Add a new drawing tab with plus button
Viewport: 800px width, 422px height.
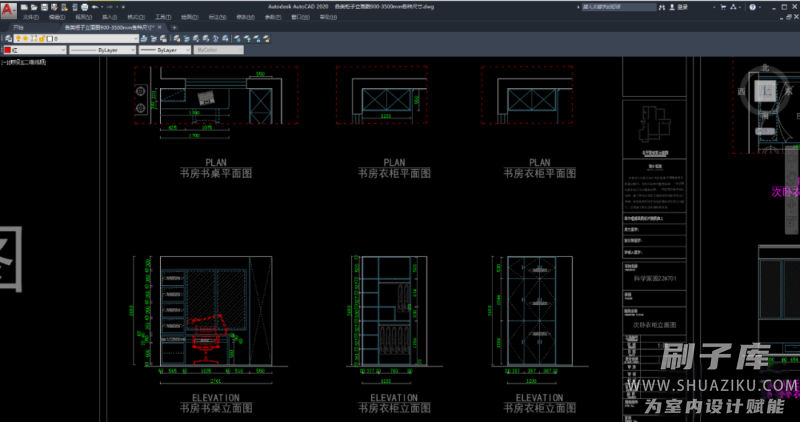click(175, 28)
